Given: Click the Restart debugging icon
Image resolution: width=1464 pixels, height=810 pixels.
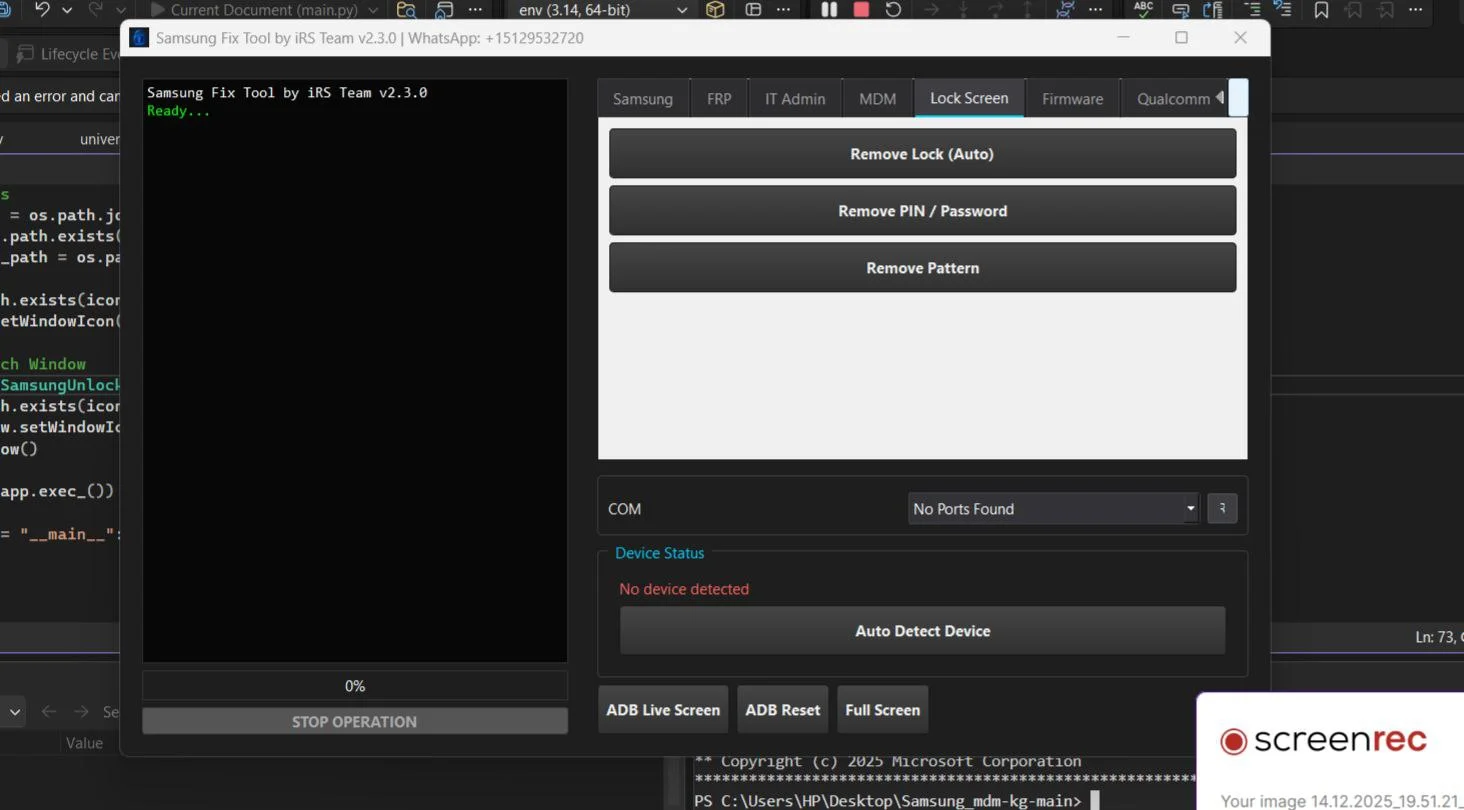Looking at the screenshot, I should click(x=893, y=10).
